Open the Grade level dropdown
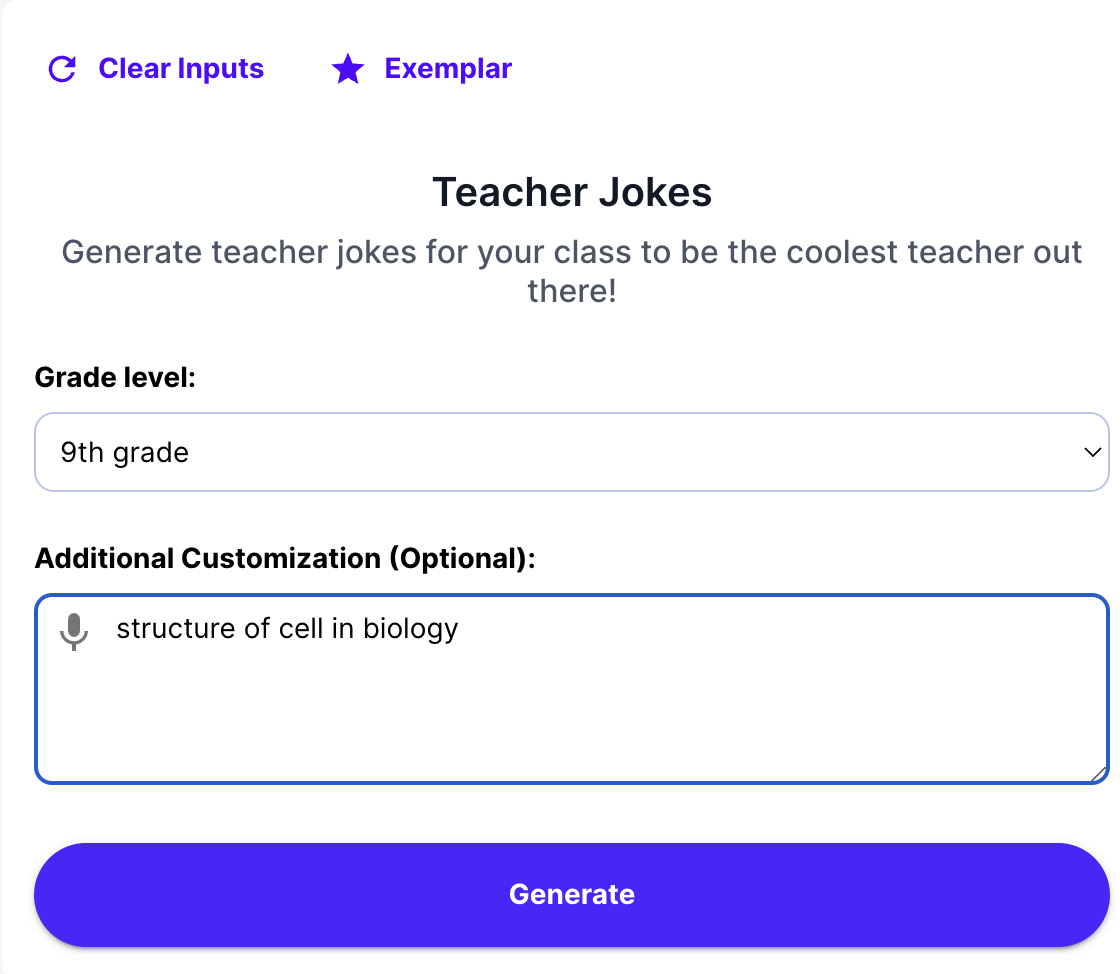1120x974 pixels. (571, 452)
